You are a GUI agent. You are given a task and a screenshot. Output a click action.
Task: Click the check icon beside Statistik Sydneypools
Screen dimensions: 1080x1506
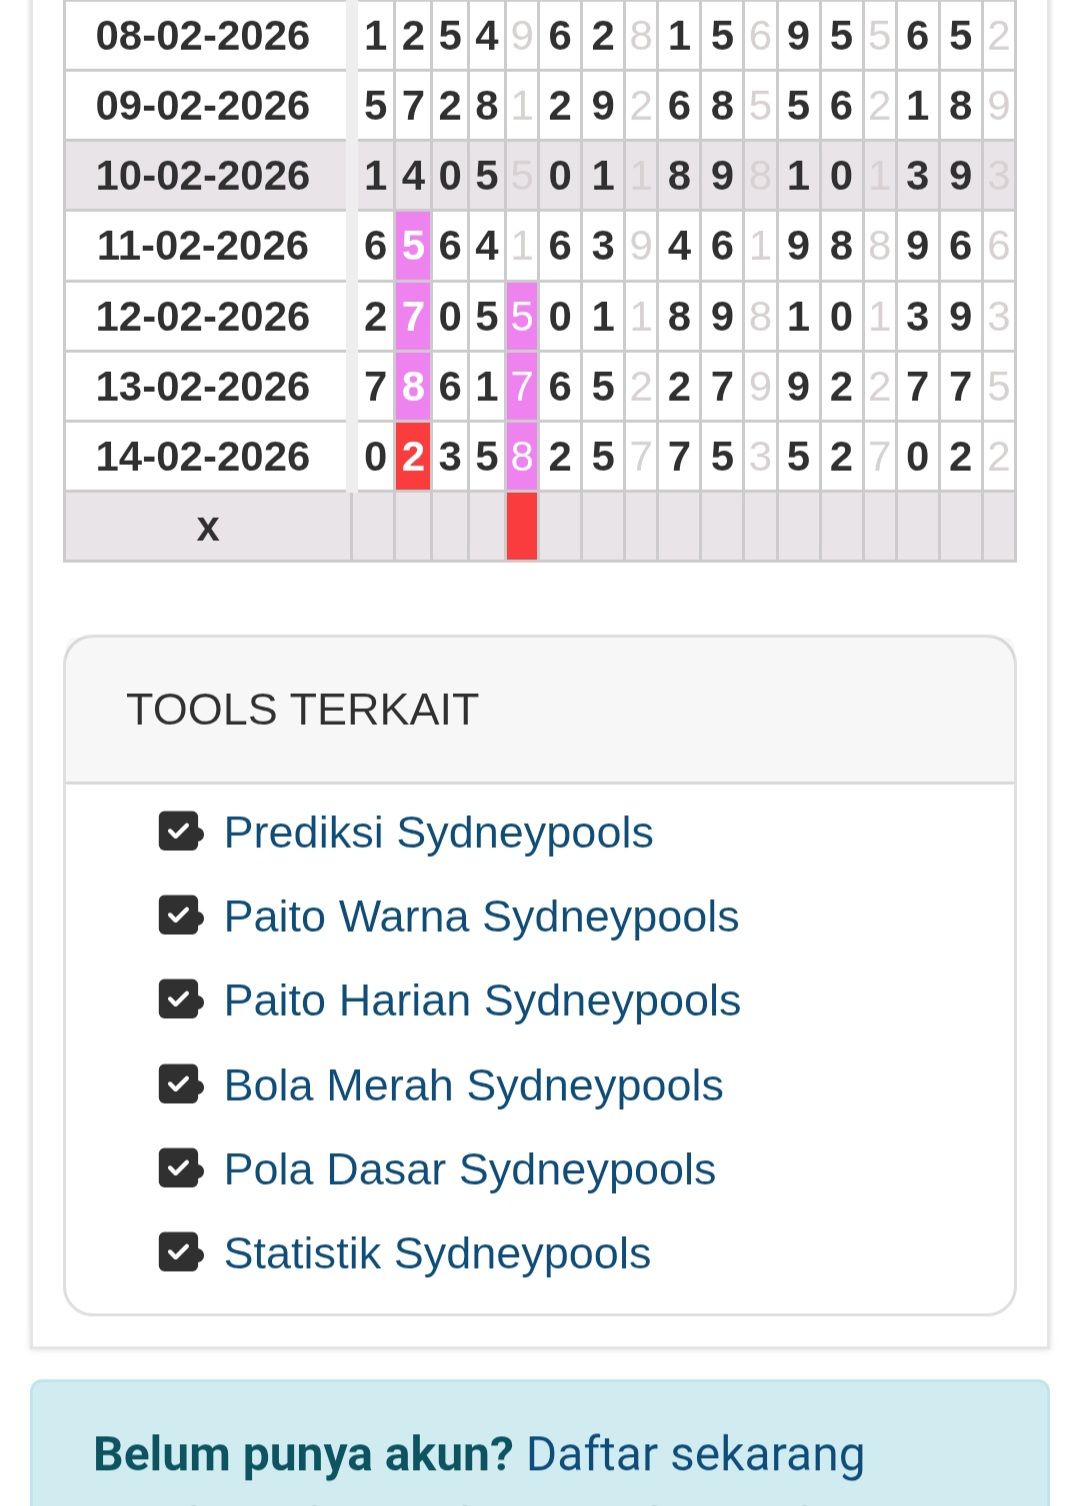click(x=180, y=1252)
